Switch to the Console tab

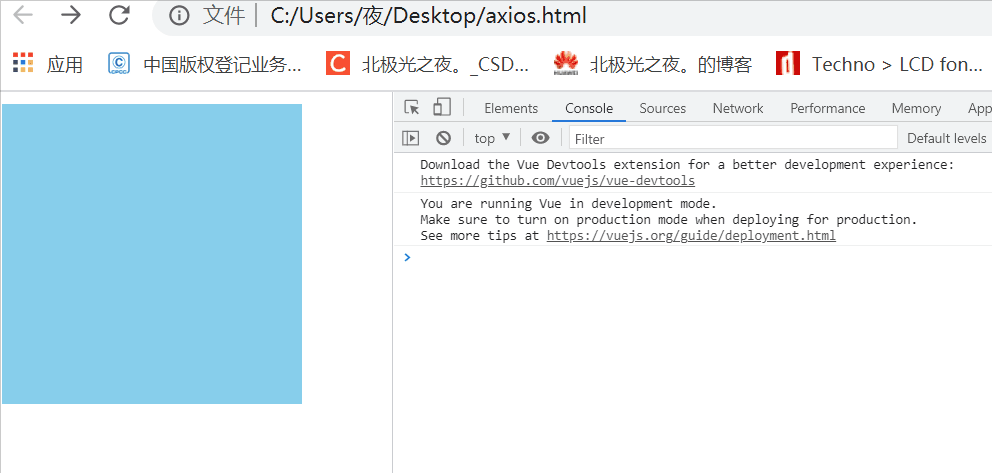pos(589,108)
